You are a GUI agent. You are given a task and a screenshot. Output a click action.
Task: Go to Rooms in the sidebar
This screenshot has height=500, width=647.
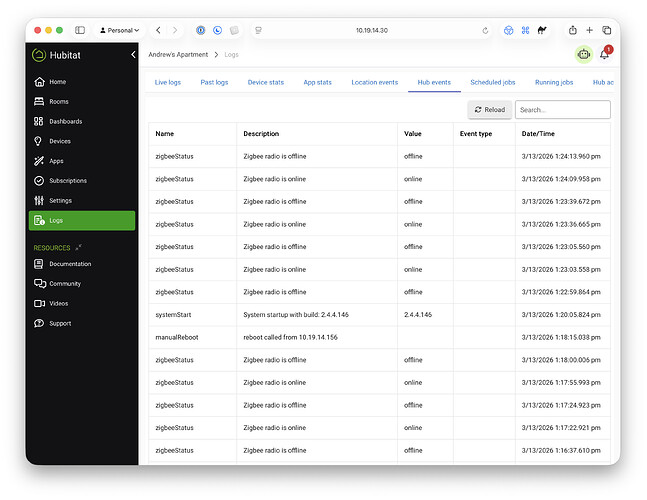tap(82, 101)
